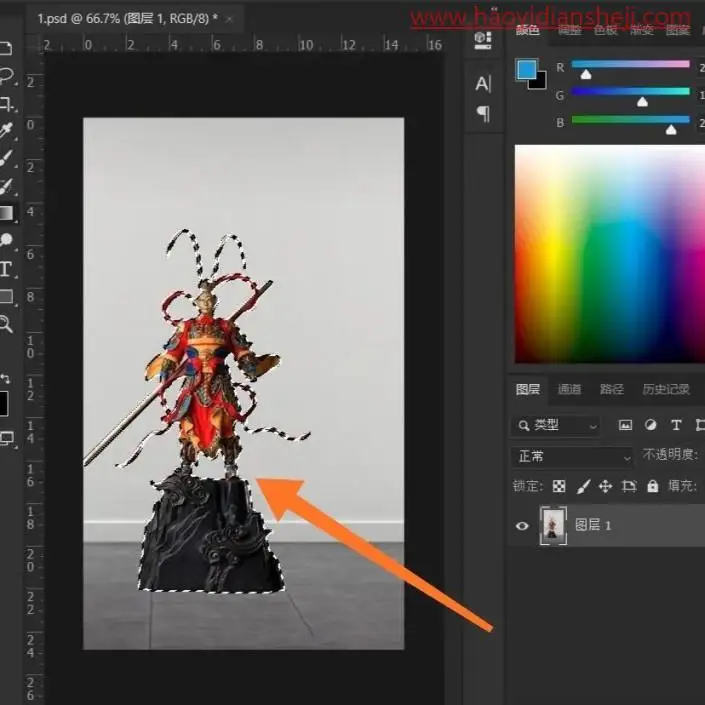Open the Paragraph panel icon
The height and width of the screenshot is (705, 705).
[483, 114]
